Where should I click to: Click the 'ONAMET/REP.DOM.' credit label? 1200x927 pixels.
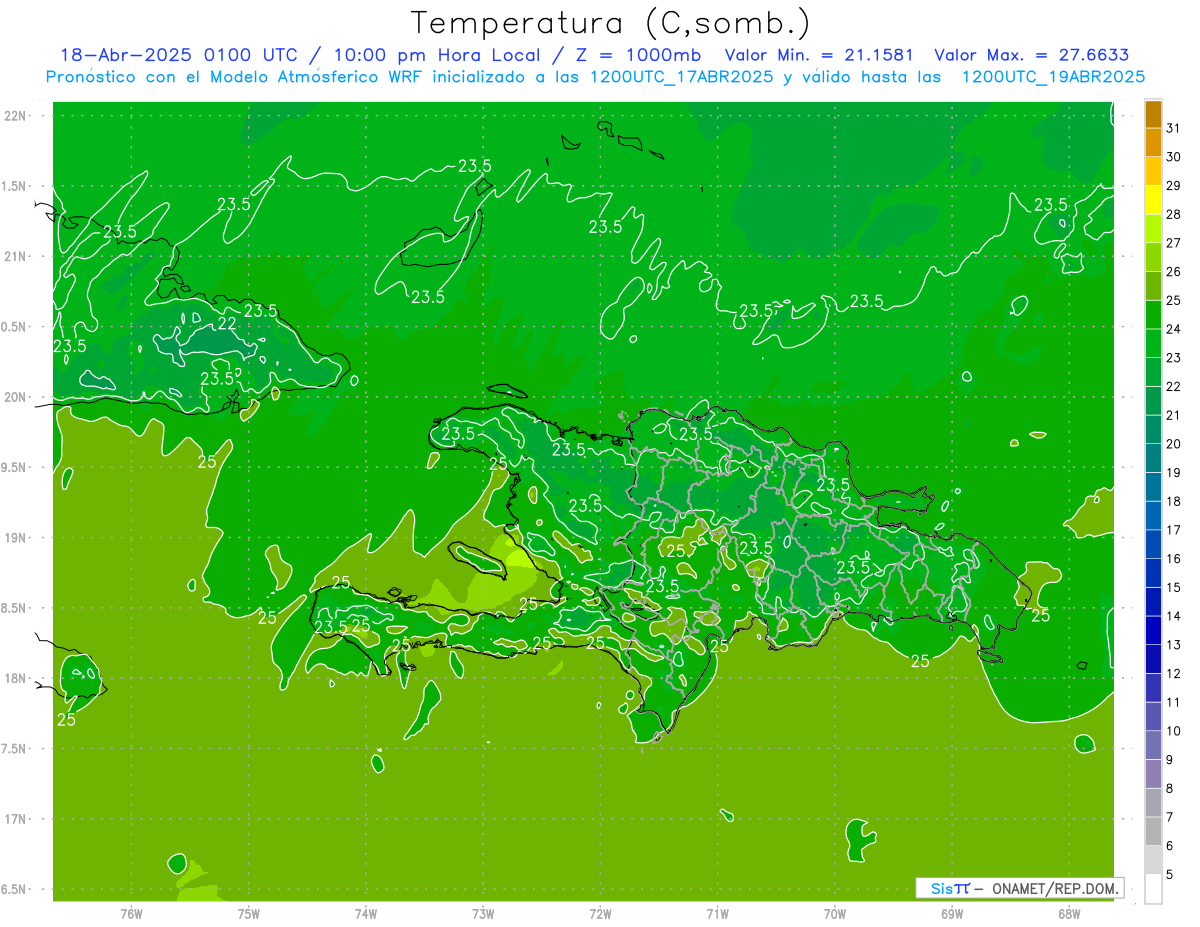(1055, 888)
